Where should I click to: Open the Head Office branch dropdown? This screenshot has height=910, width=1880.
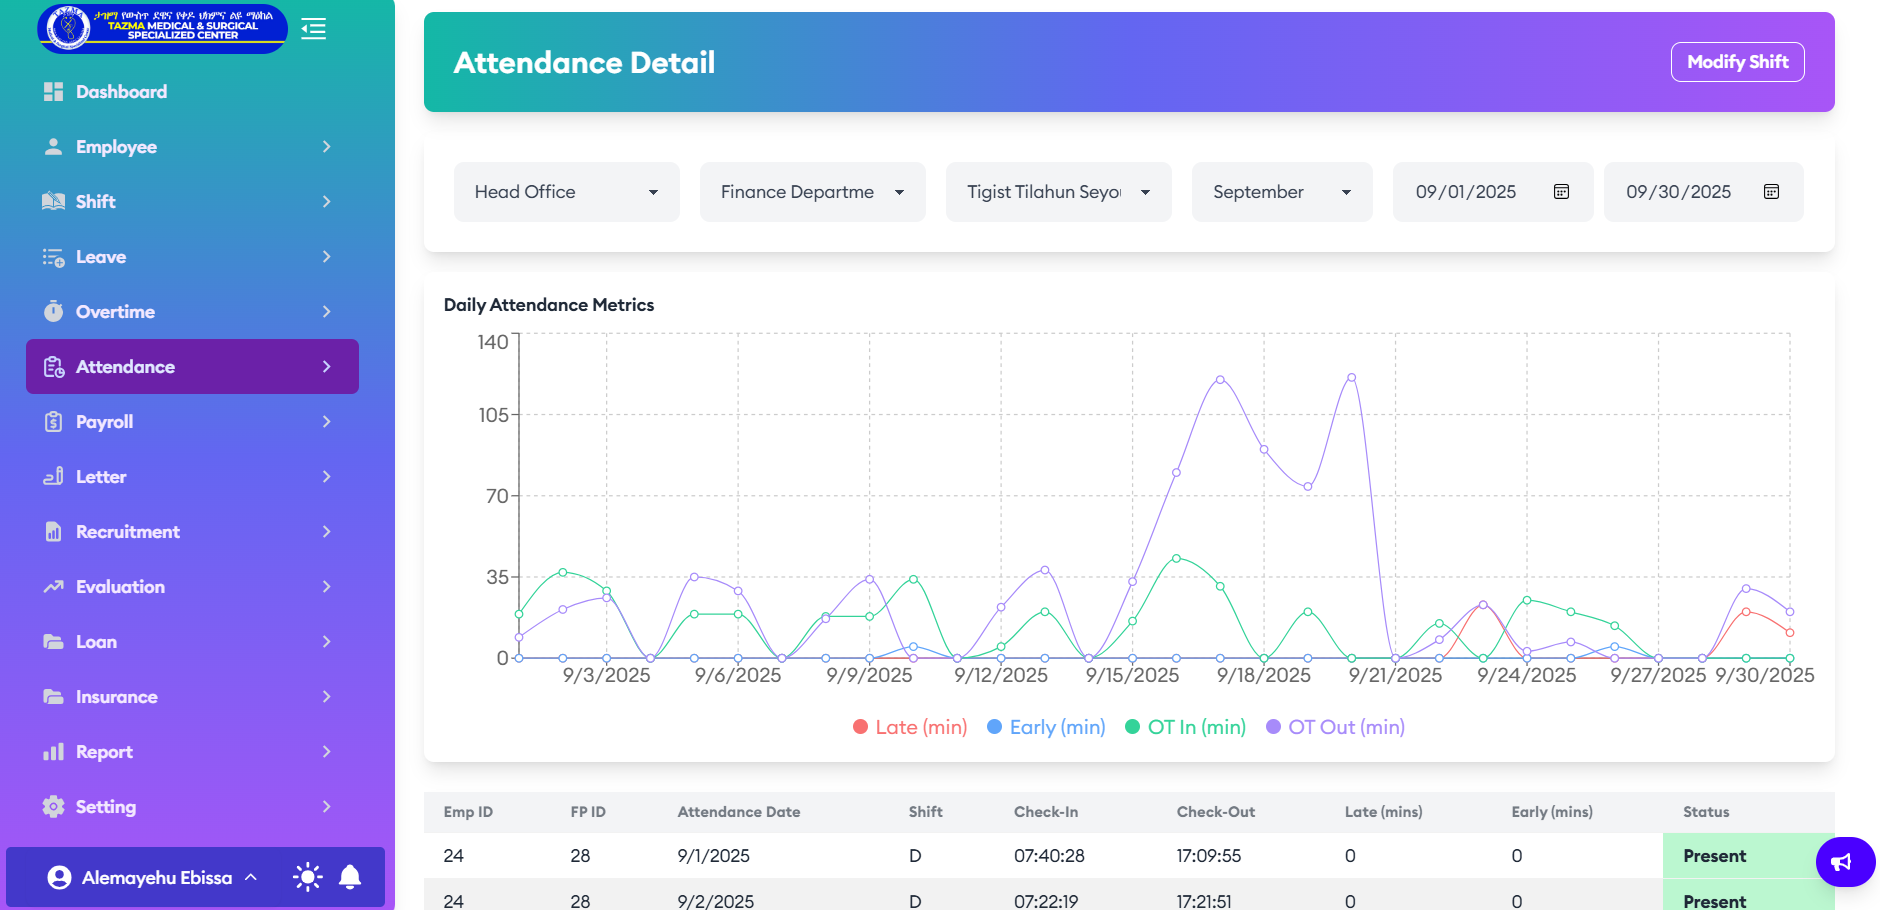[x=566, y=192]
